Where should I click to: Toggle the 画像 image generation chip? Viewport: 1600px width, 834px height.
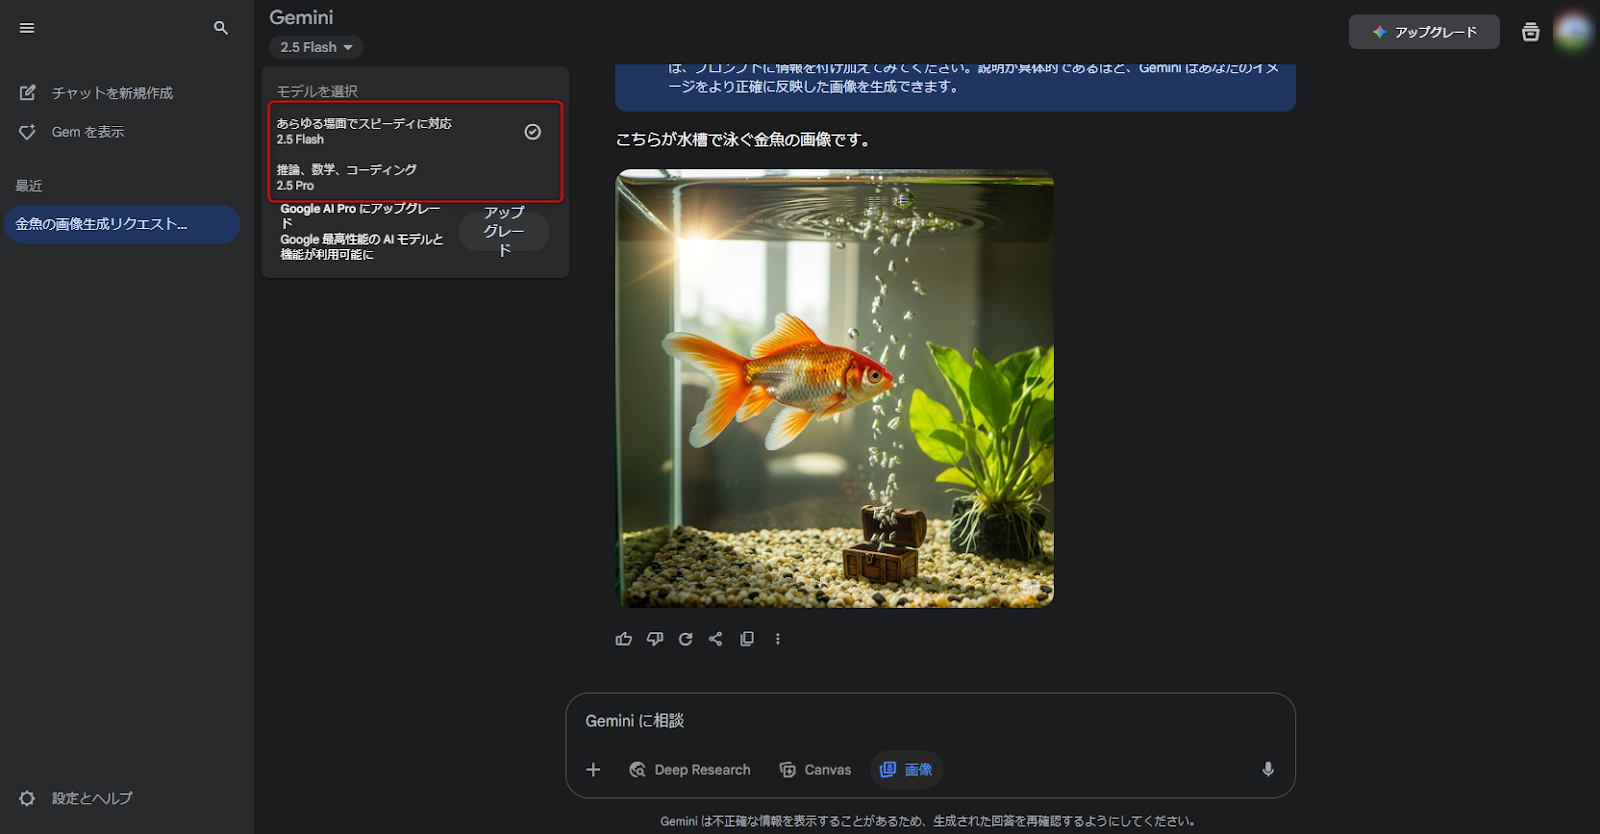tap(907, 769)
